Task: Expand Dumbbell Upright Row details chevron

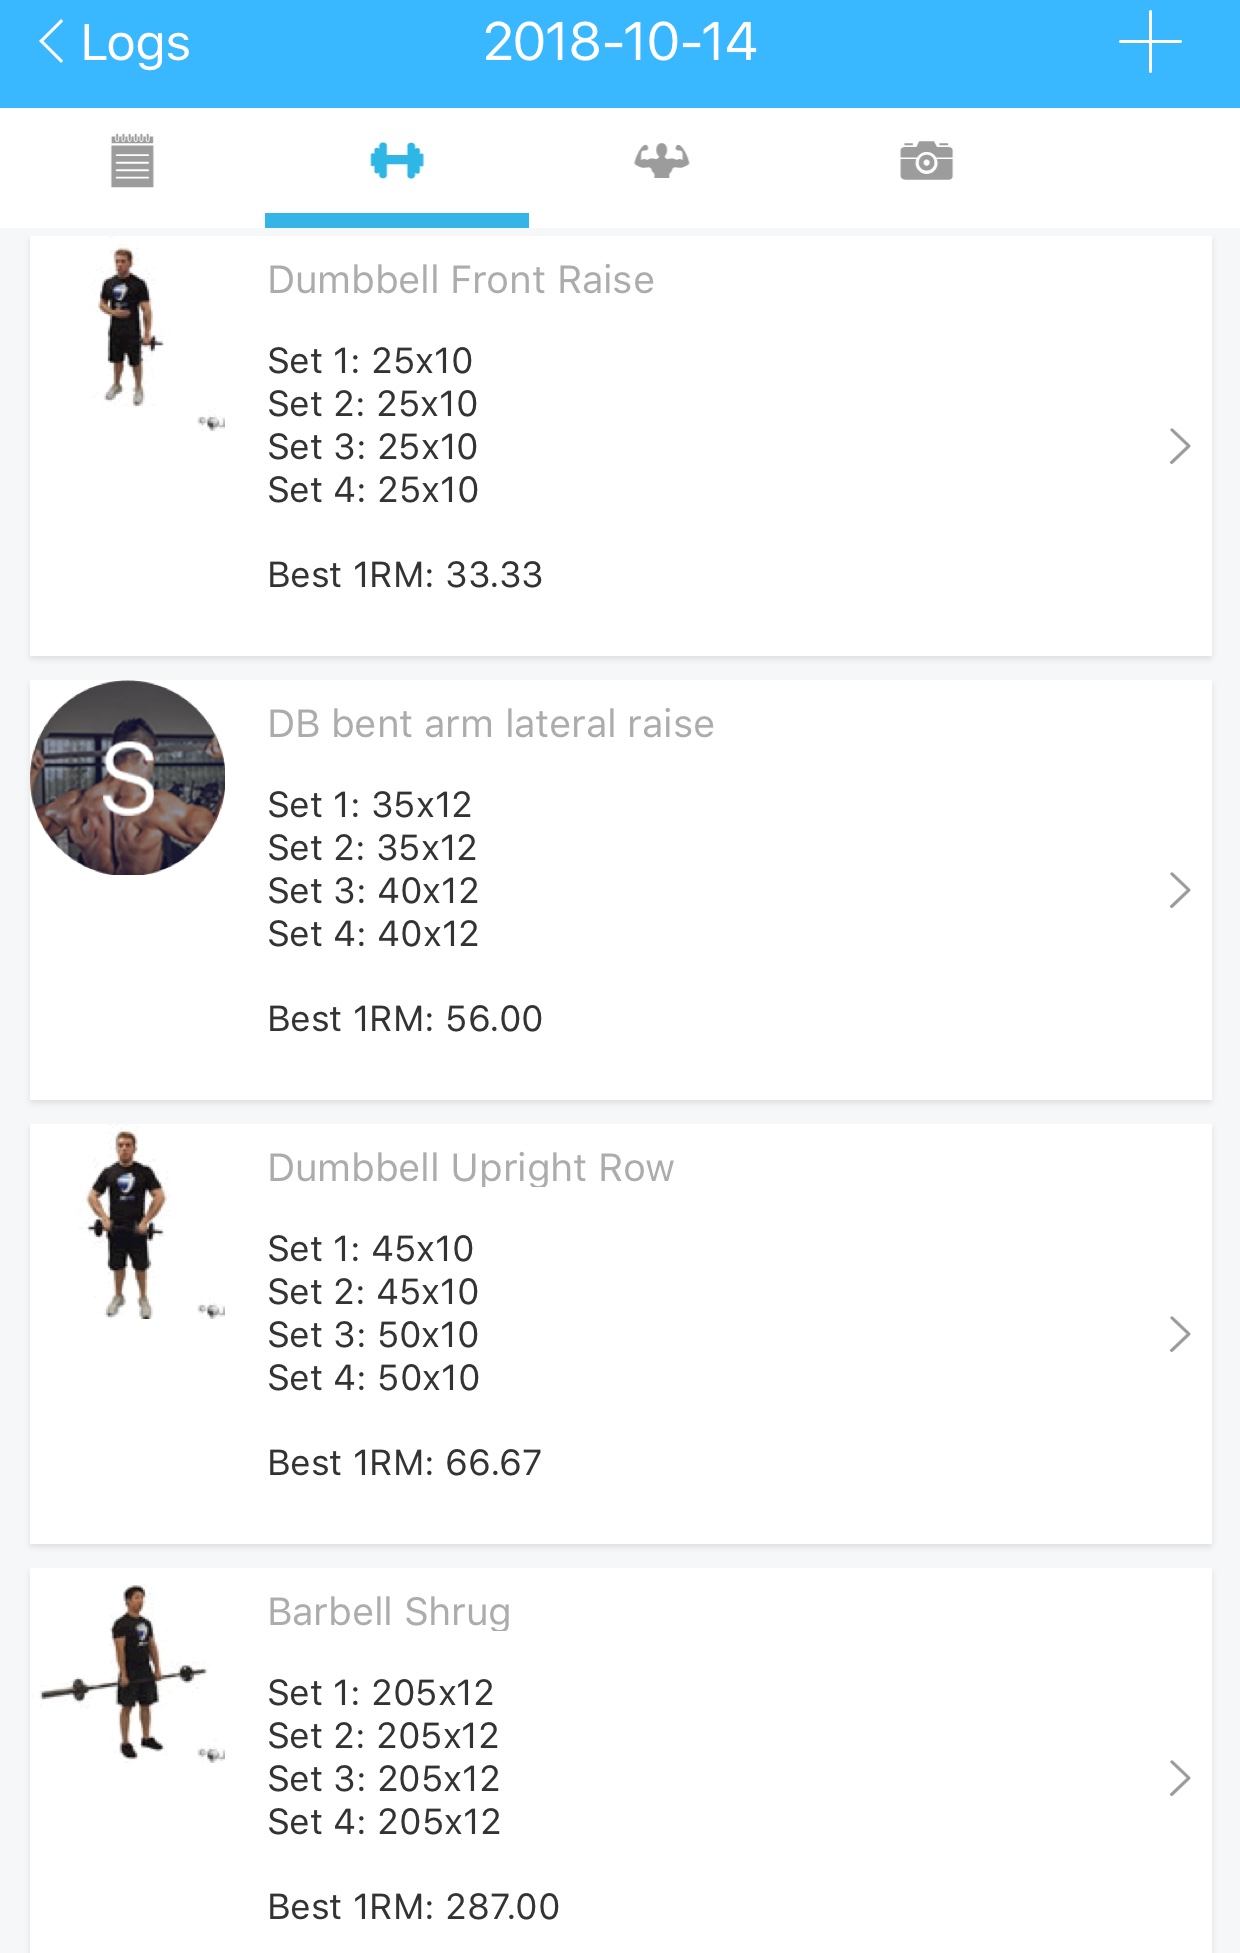Action: (x=1180, y=1334)
